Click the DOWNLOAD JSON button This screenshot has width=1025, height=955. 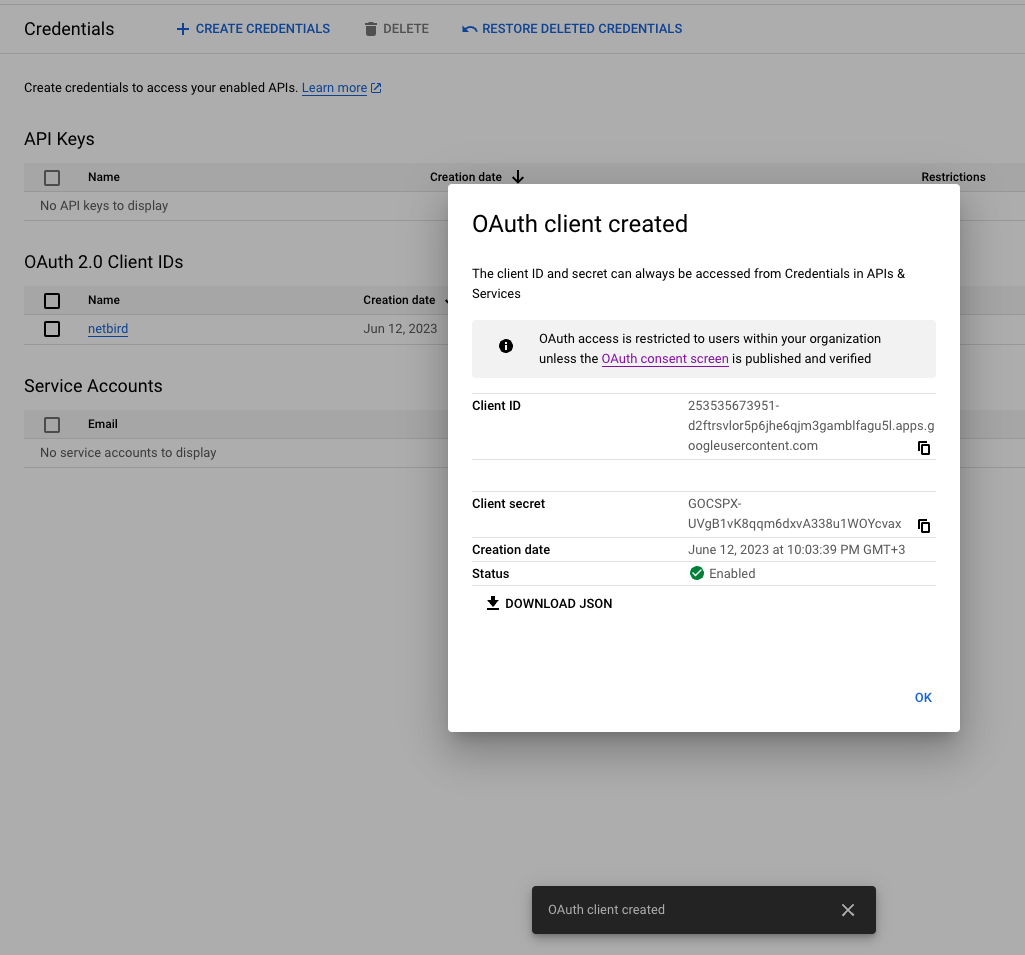coord(548,603)
